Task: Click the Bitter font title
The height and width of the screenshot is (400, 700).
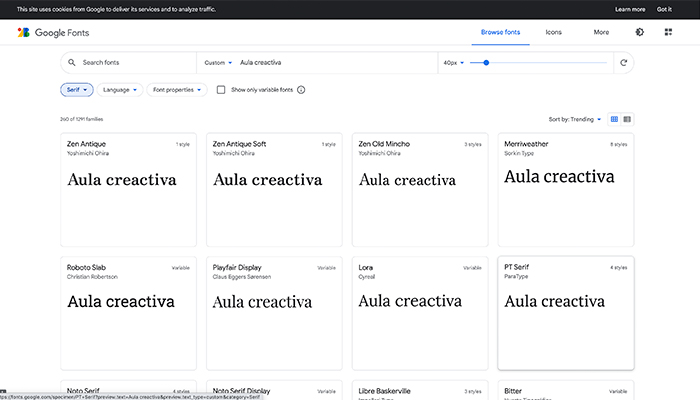Action: point(513,391)
